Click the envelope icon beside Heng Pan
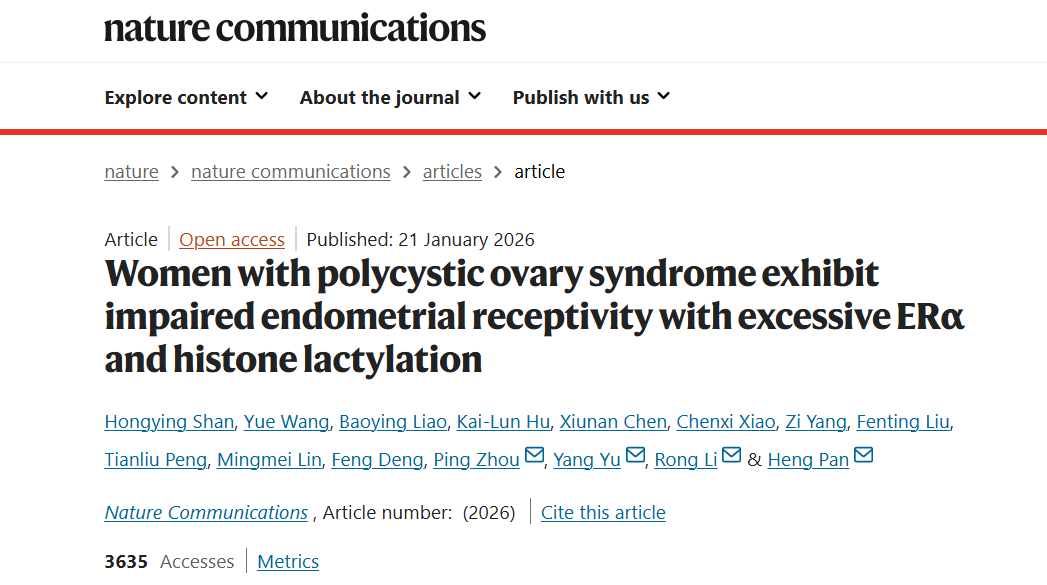Screen dimensions: 1047x585 863,457
